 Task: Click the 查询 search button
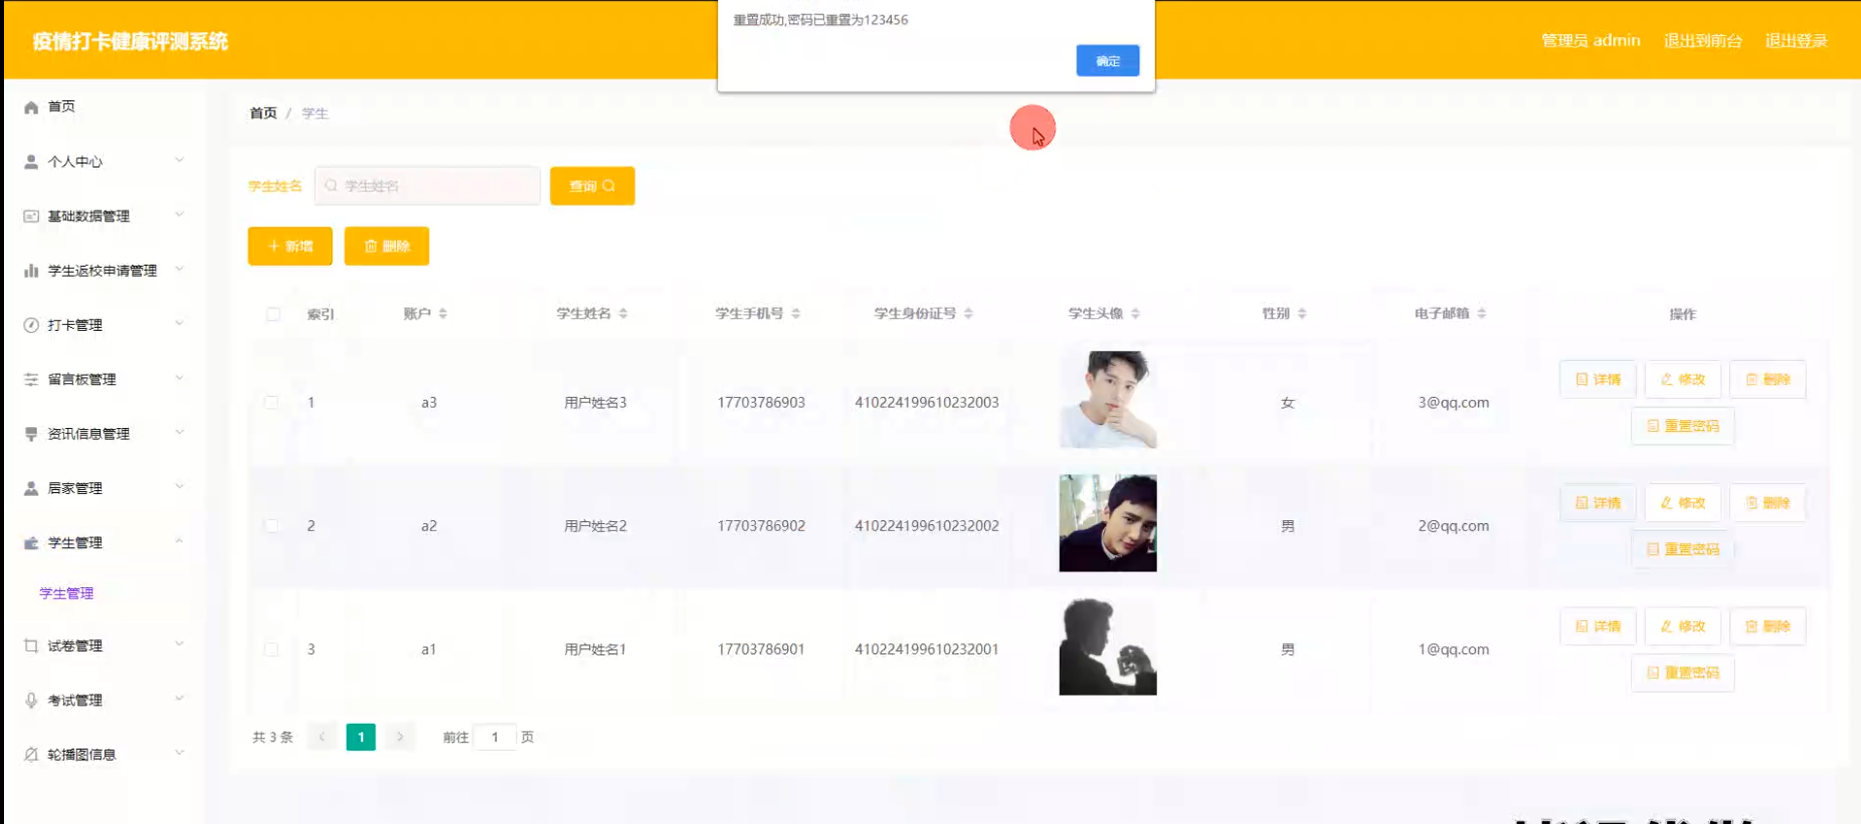point(592,186)
